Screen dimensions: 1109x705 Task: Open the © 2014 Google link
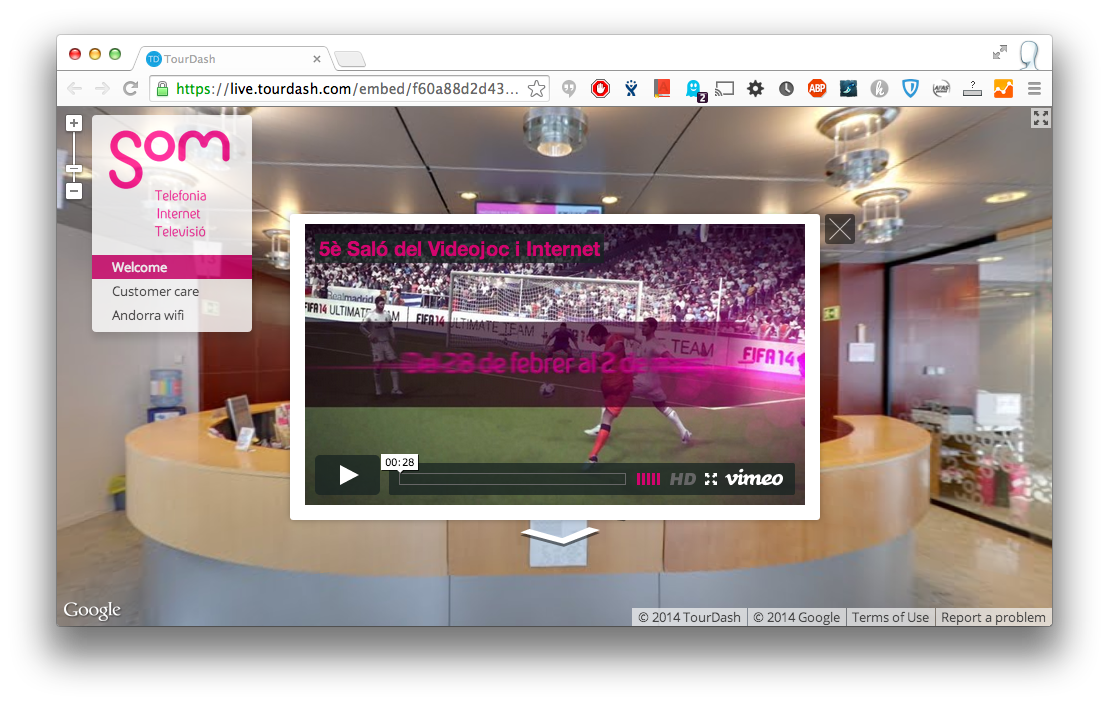click(x=796, y=617)
